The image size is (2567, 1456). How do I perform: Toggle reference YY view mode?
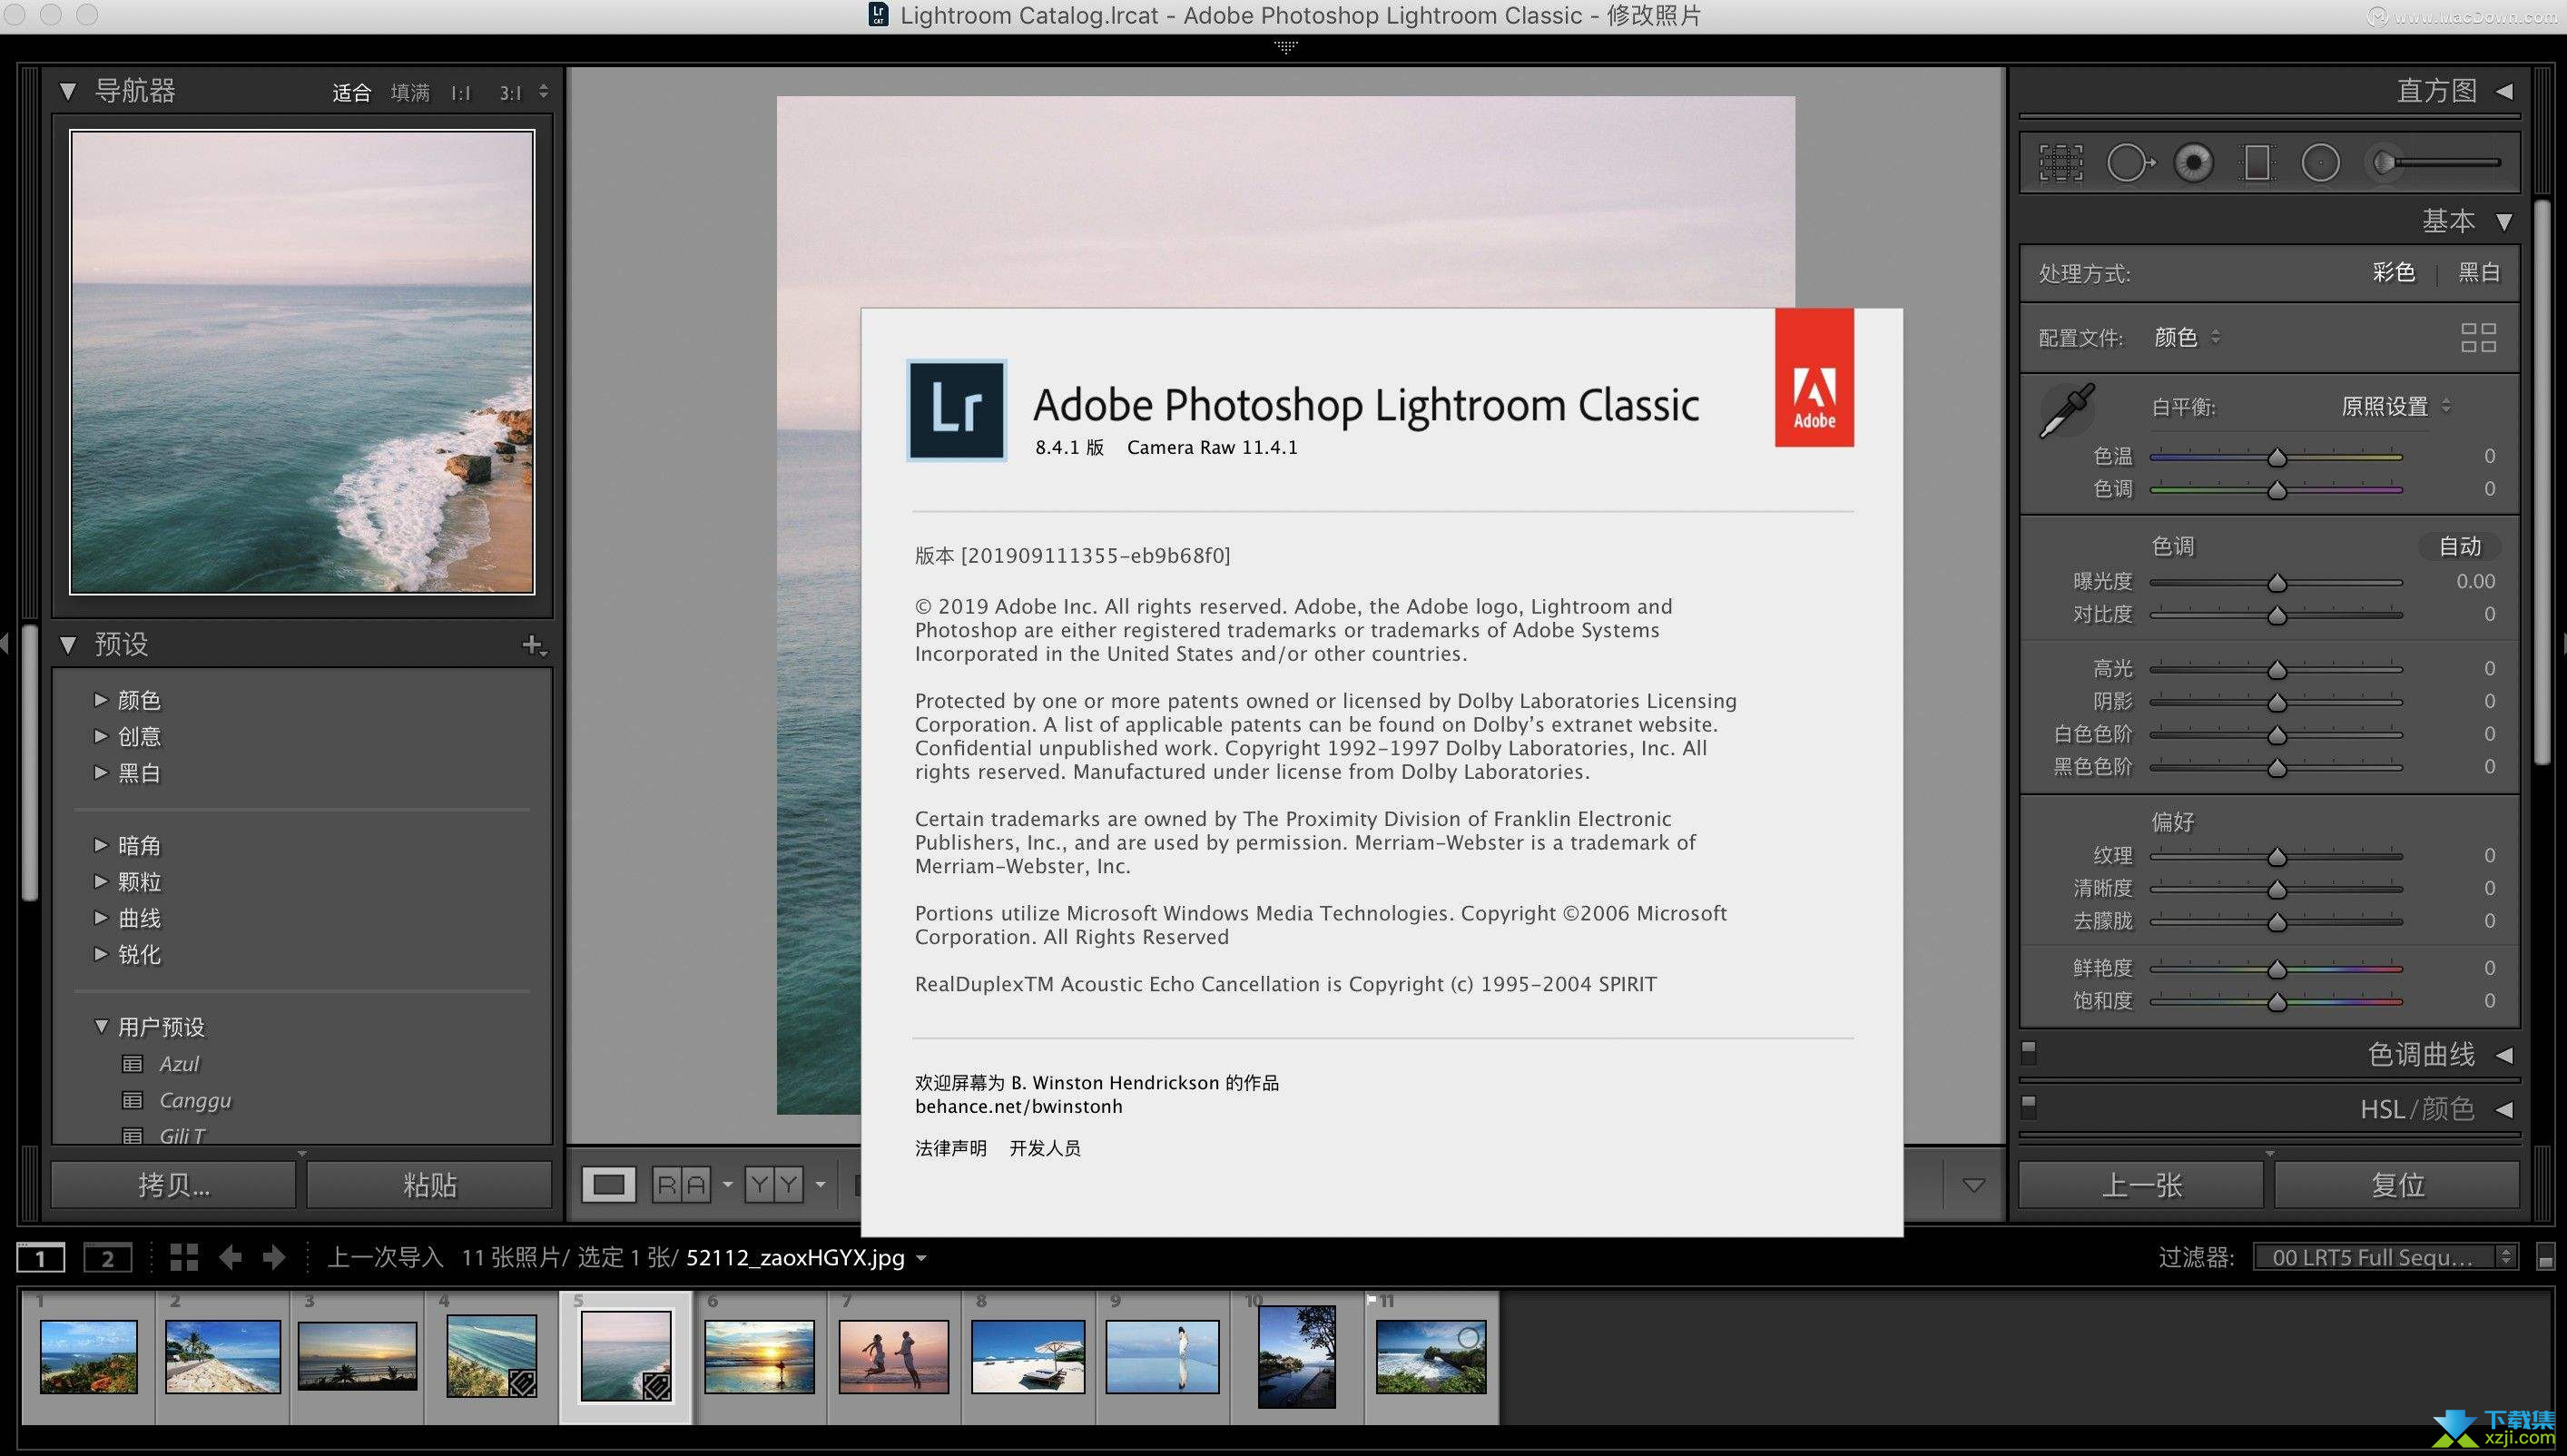[774, 1185]
